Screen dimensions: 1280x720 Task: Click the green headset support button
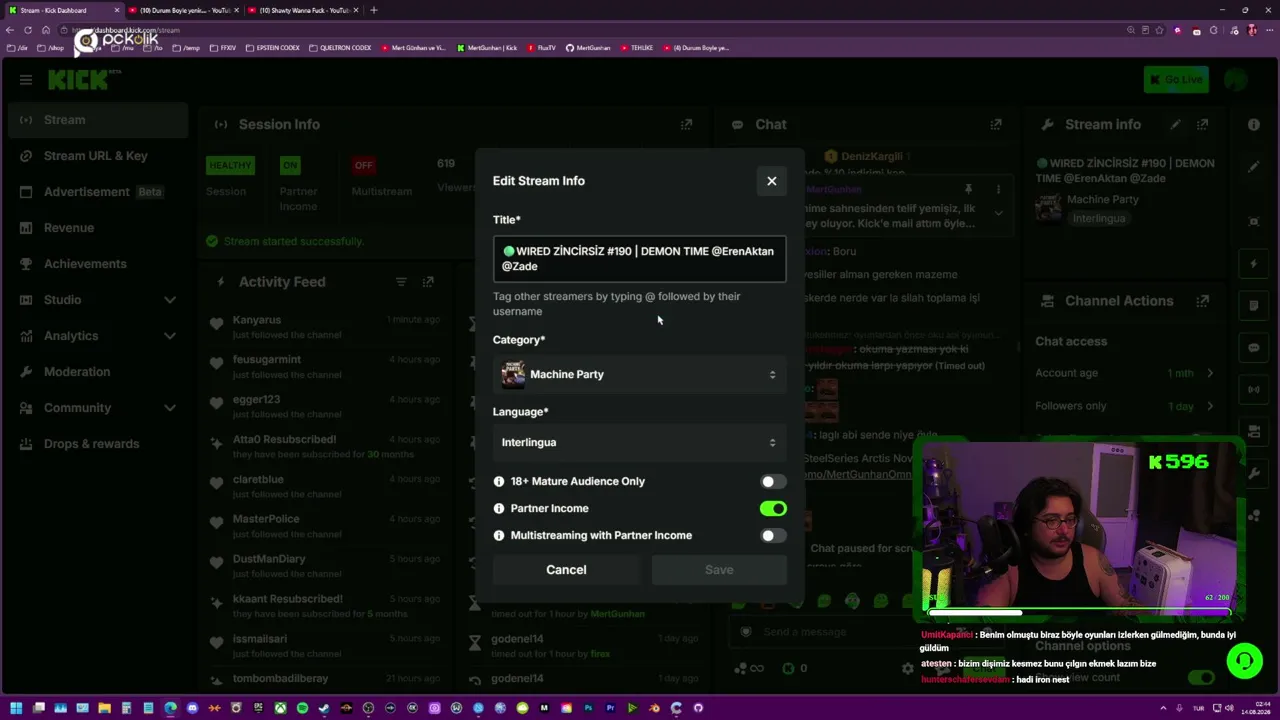(1244, 662)
